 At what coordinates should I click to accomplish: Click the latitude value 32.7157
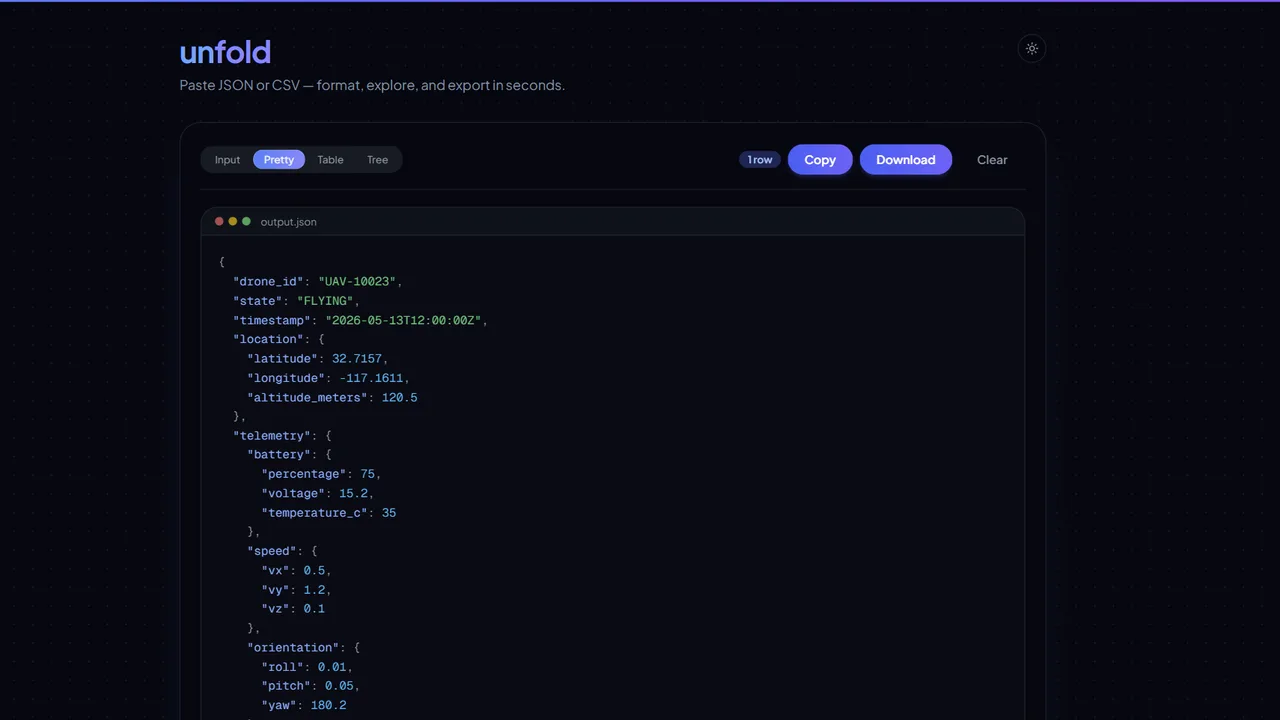357,359
